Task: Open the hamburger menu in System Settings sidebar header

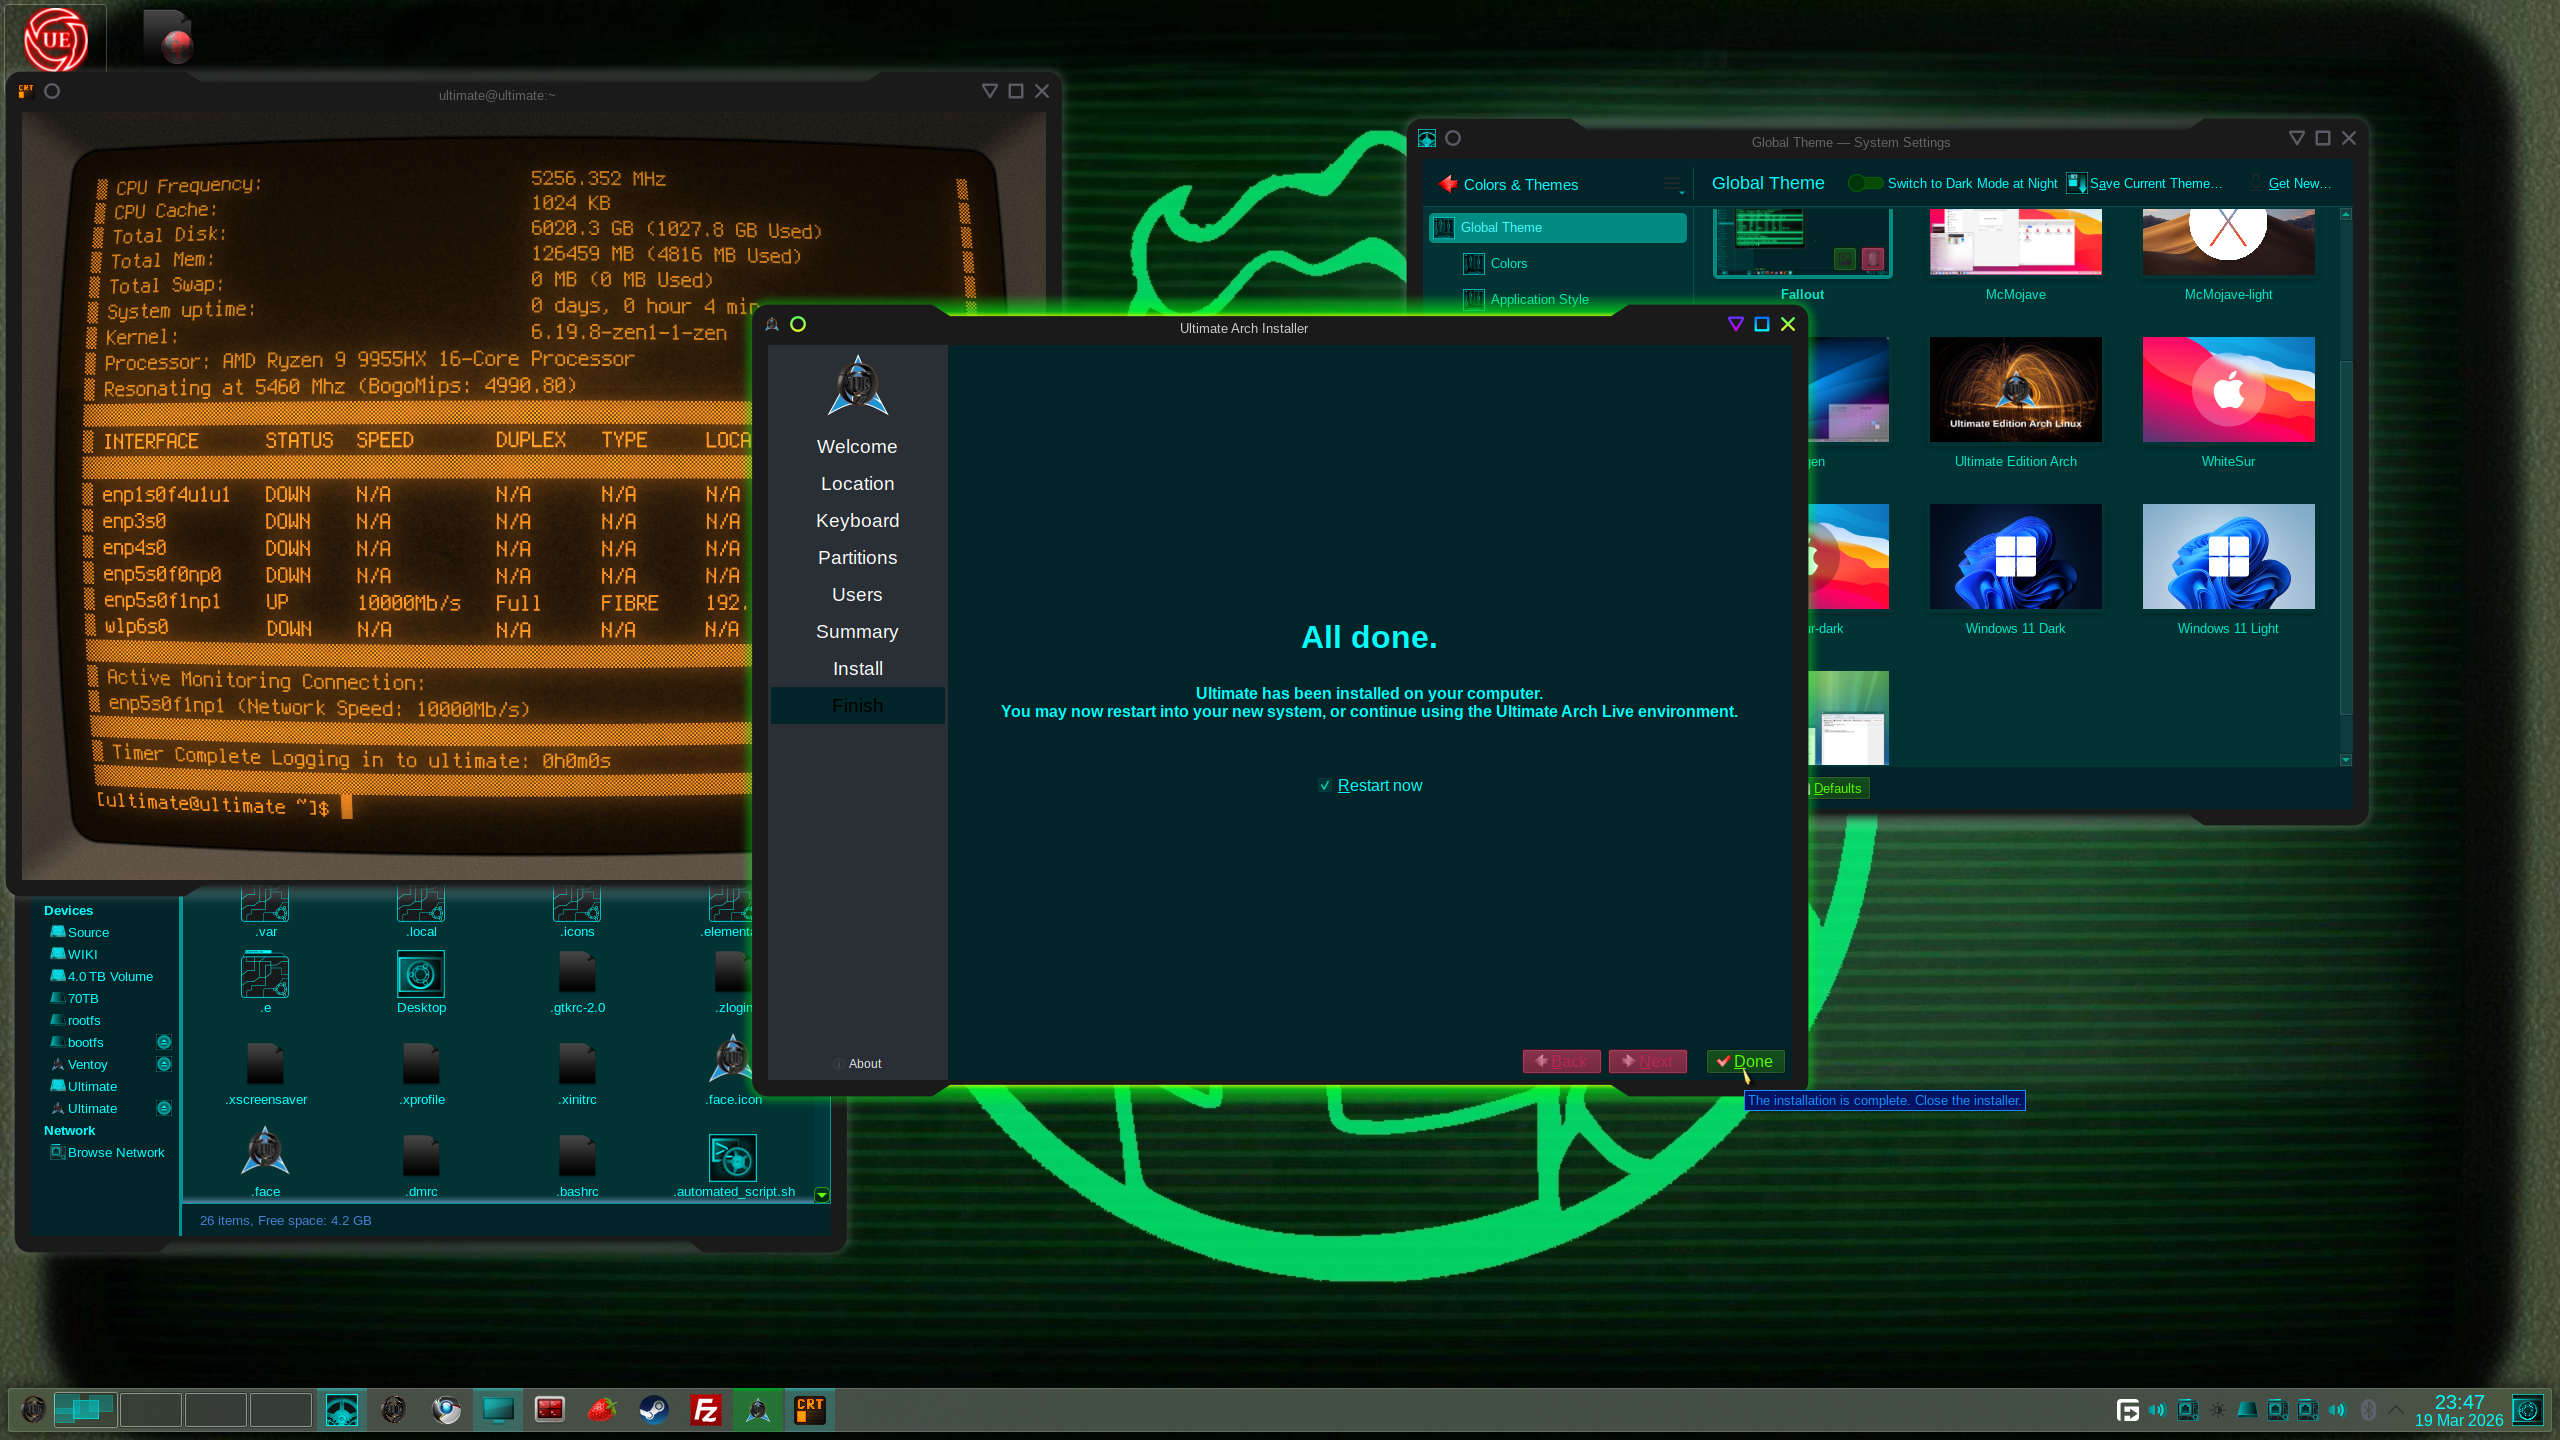Action: pyautogui.click(x=1673, y=184)
